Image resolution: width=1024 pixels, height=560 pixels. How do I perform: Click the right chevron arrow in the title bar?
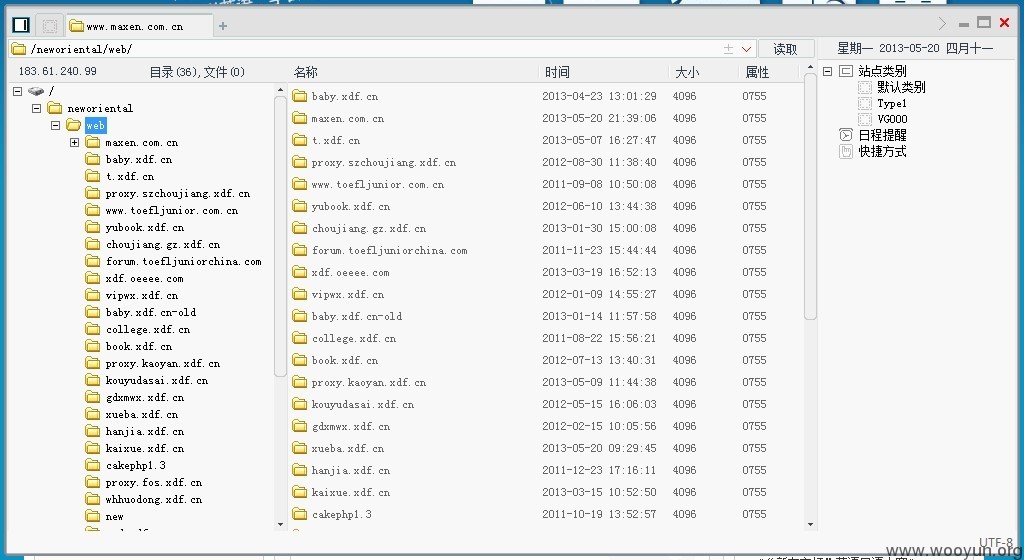click(942, 23)
